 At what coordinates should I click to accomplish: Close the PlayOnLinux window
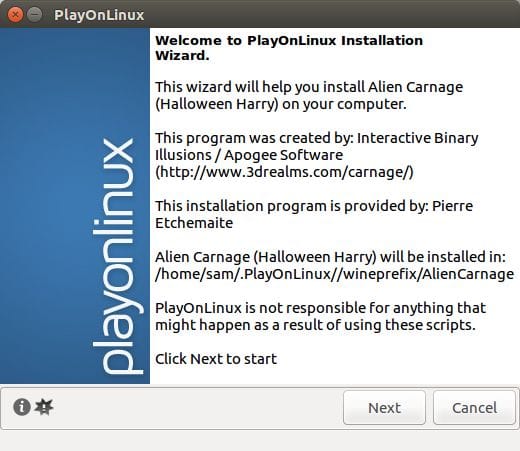point(15,15)
